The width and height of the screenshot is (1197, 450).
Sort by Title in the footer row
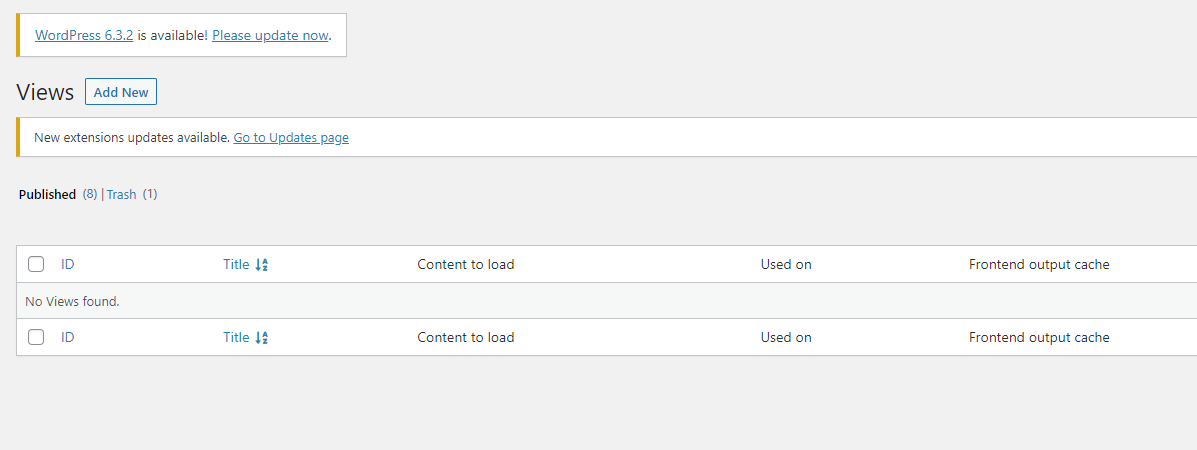[x=236, y=337]
